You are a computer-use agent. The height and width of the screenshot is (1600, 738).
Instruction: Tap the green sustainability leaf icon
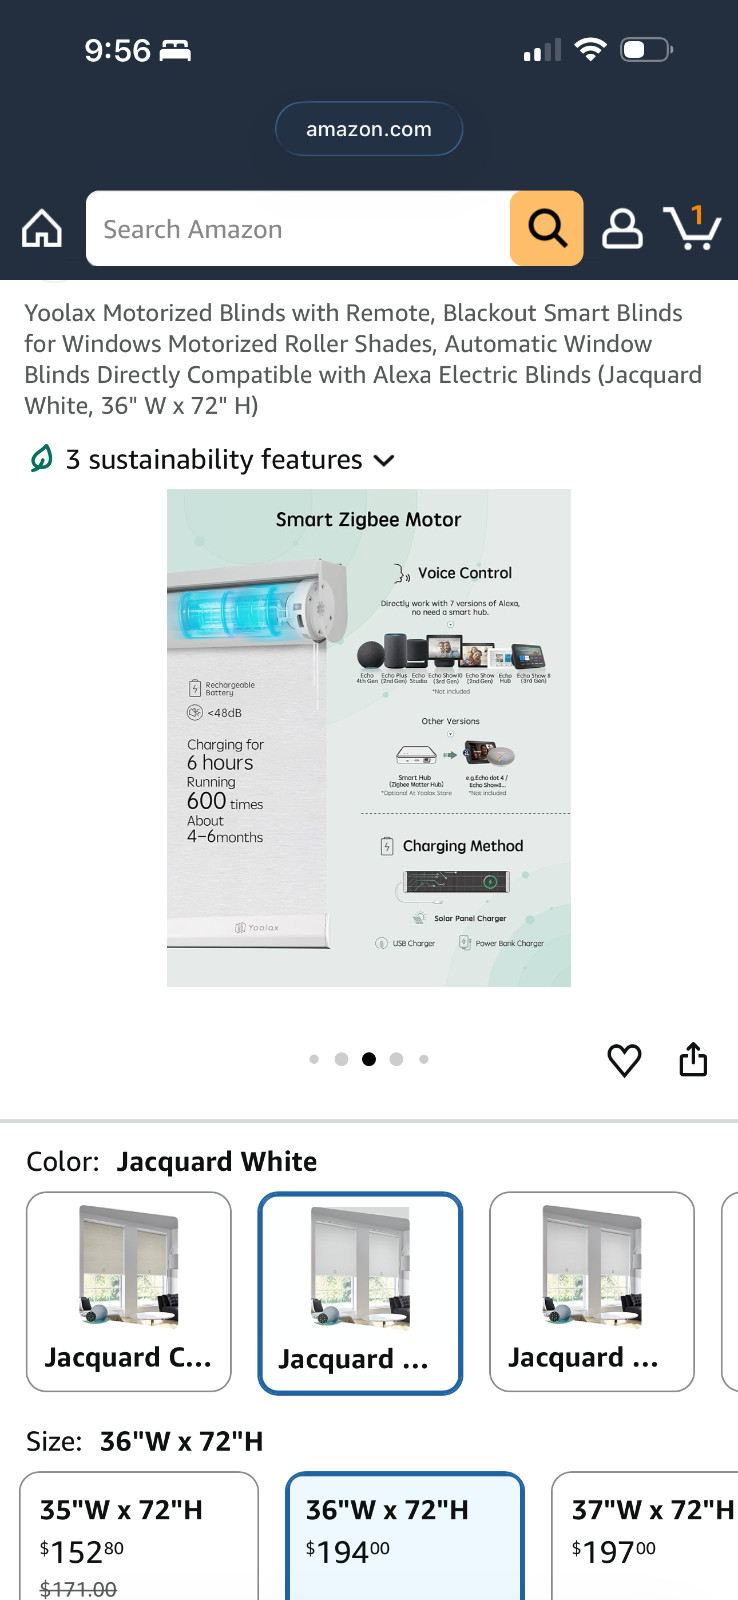click(41, 459)
